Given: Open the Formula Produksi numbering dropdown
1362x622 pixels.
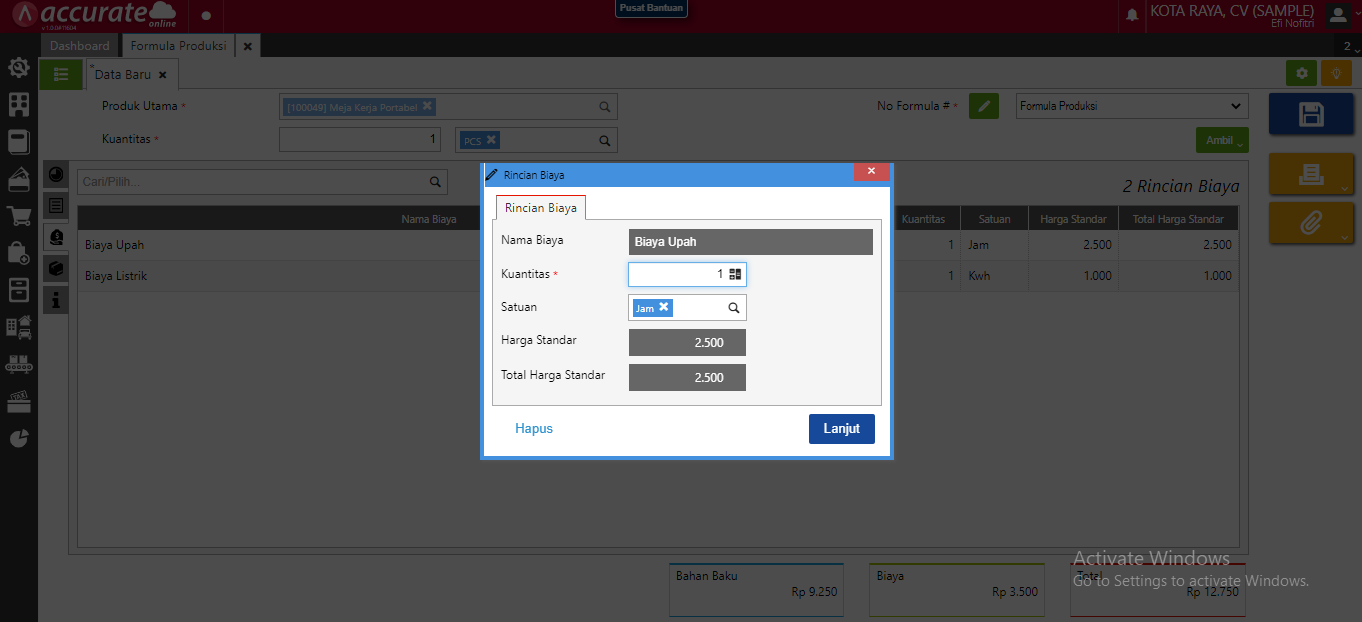Looking at the screenshot, I should [x=1132, y=106].
